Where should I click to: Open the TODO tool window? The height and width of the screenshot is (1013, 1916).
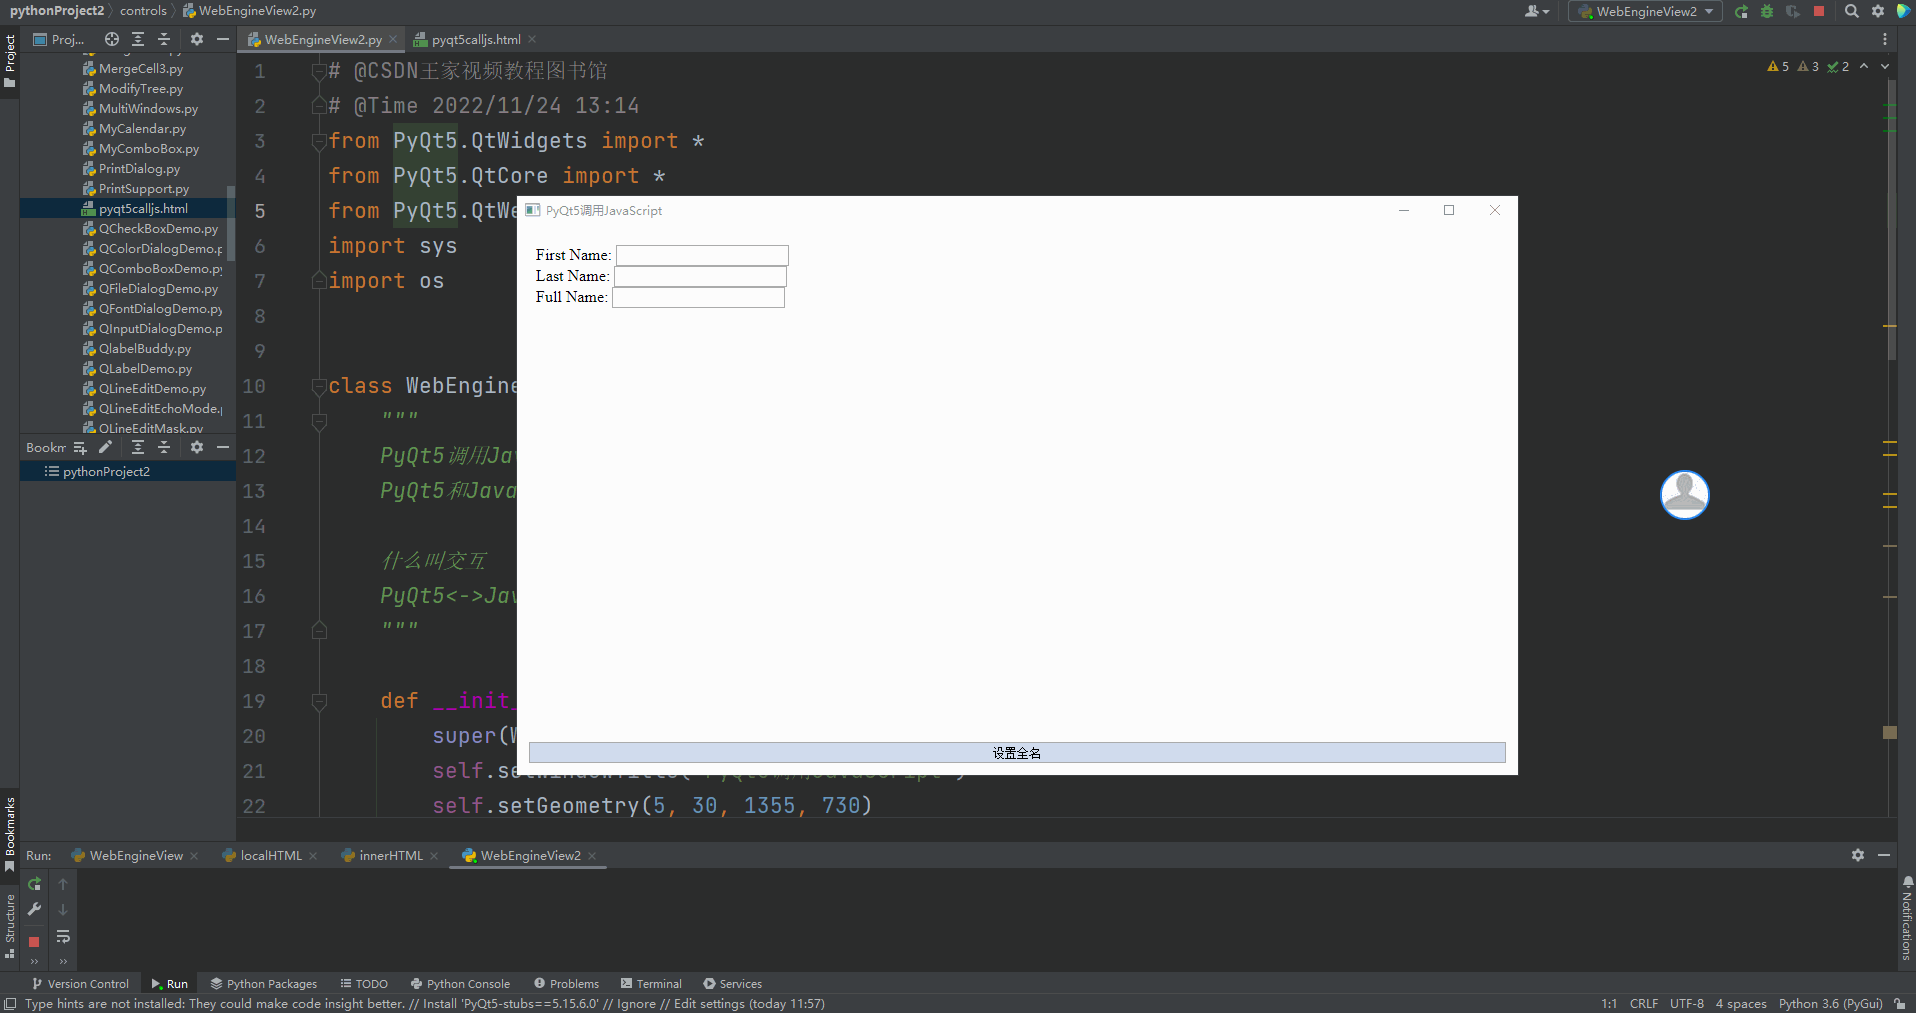pos(364,984)
